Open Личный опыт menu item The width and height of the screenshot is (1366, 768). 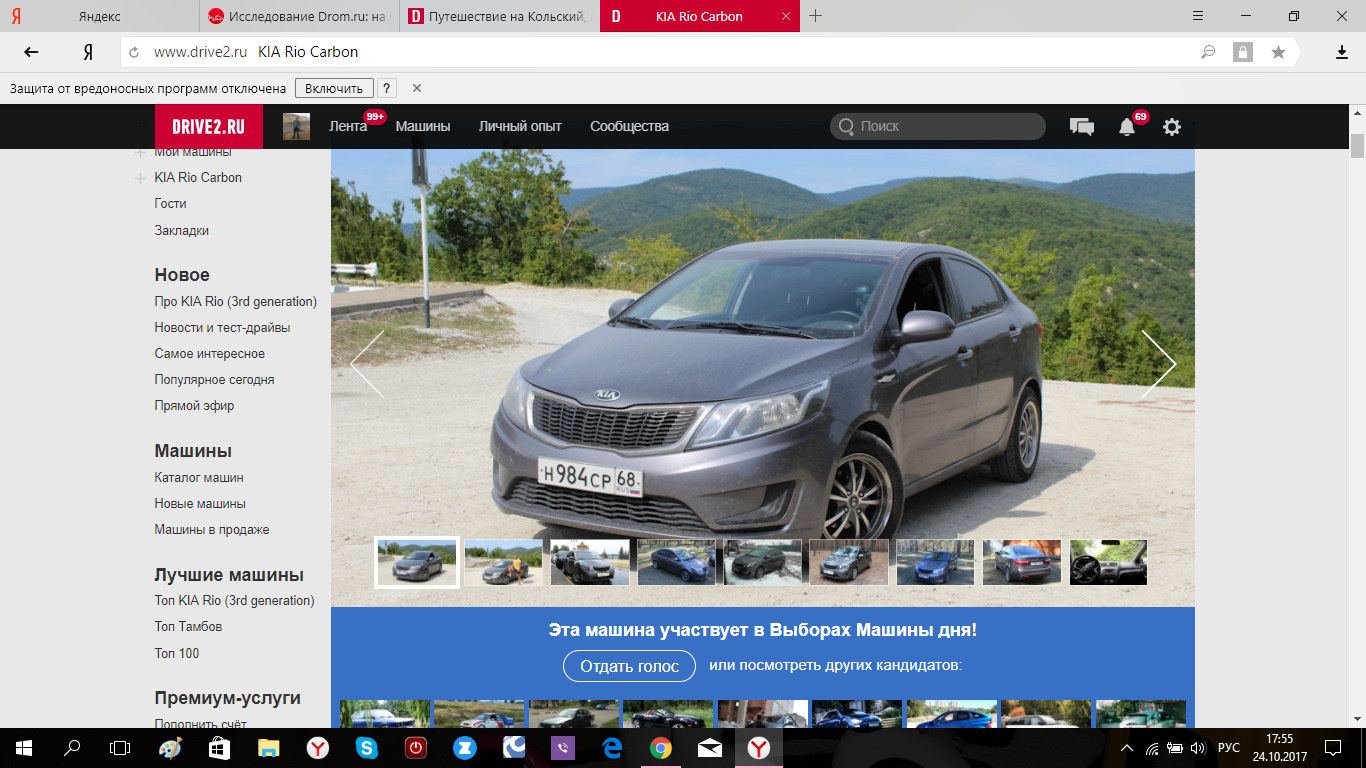coord(520,126)
